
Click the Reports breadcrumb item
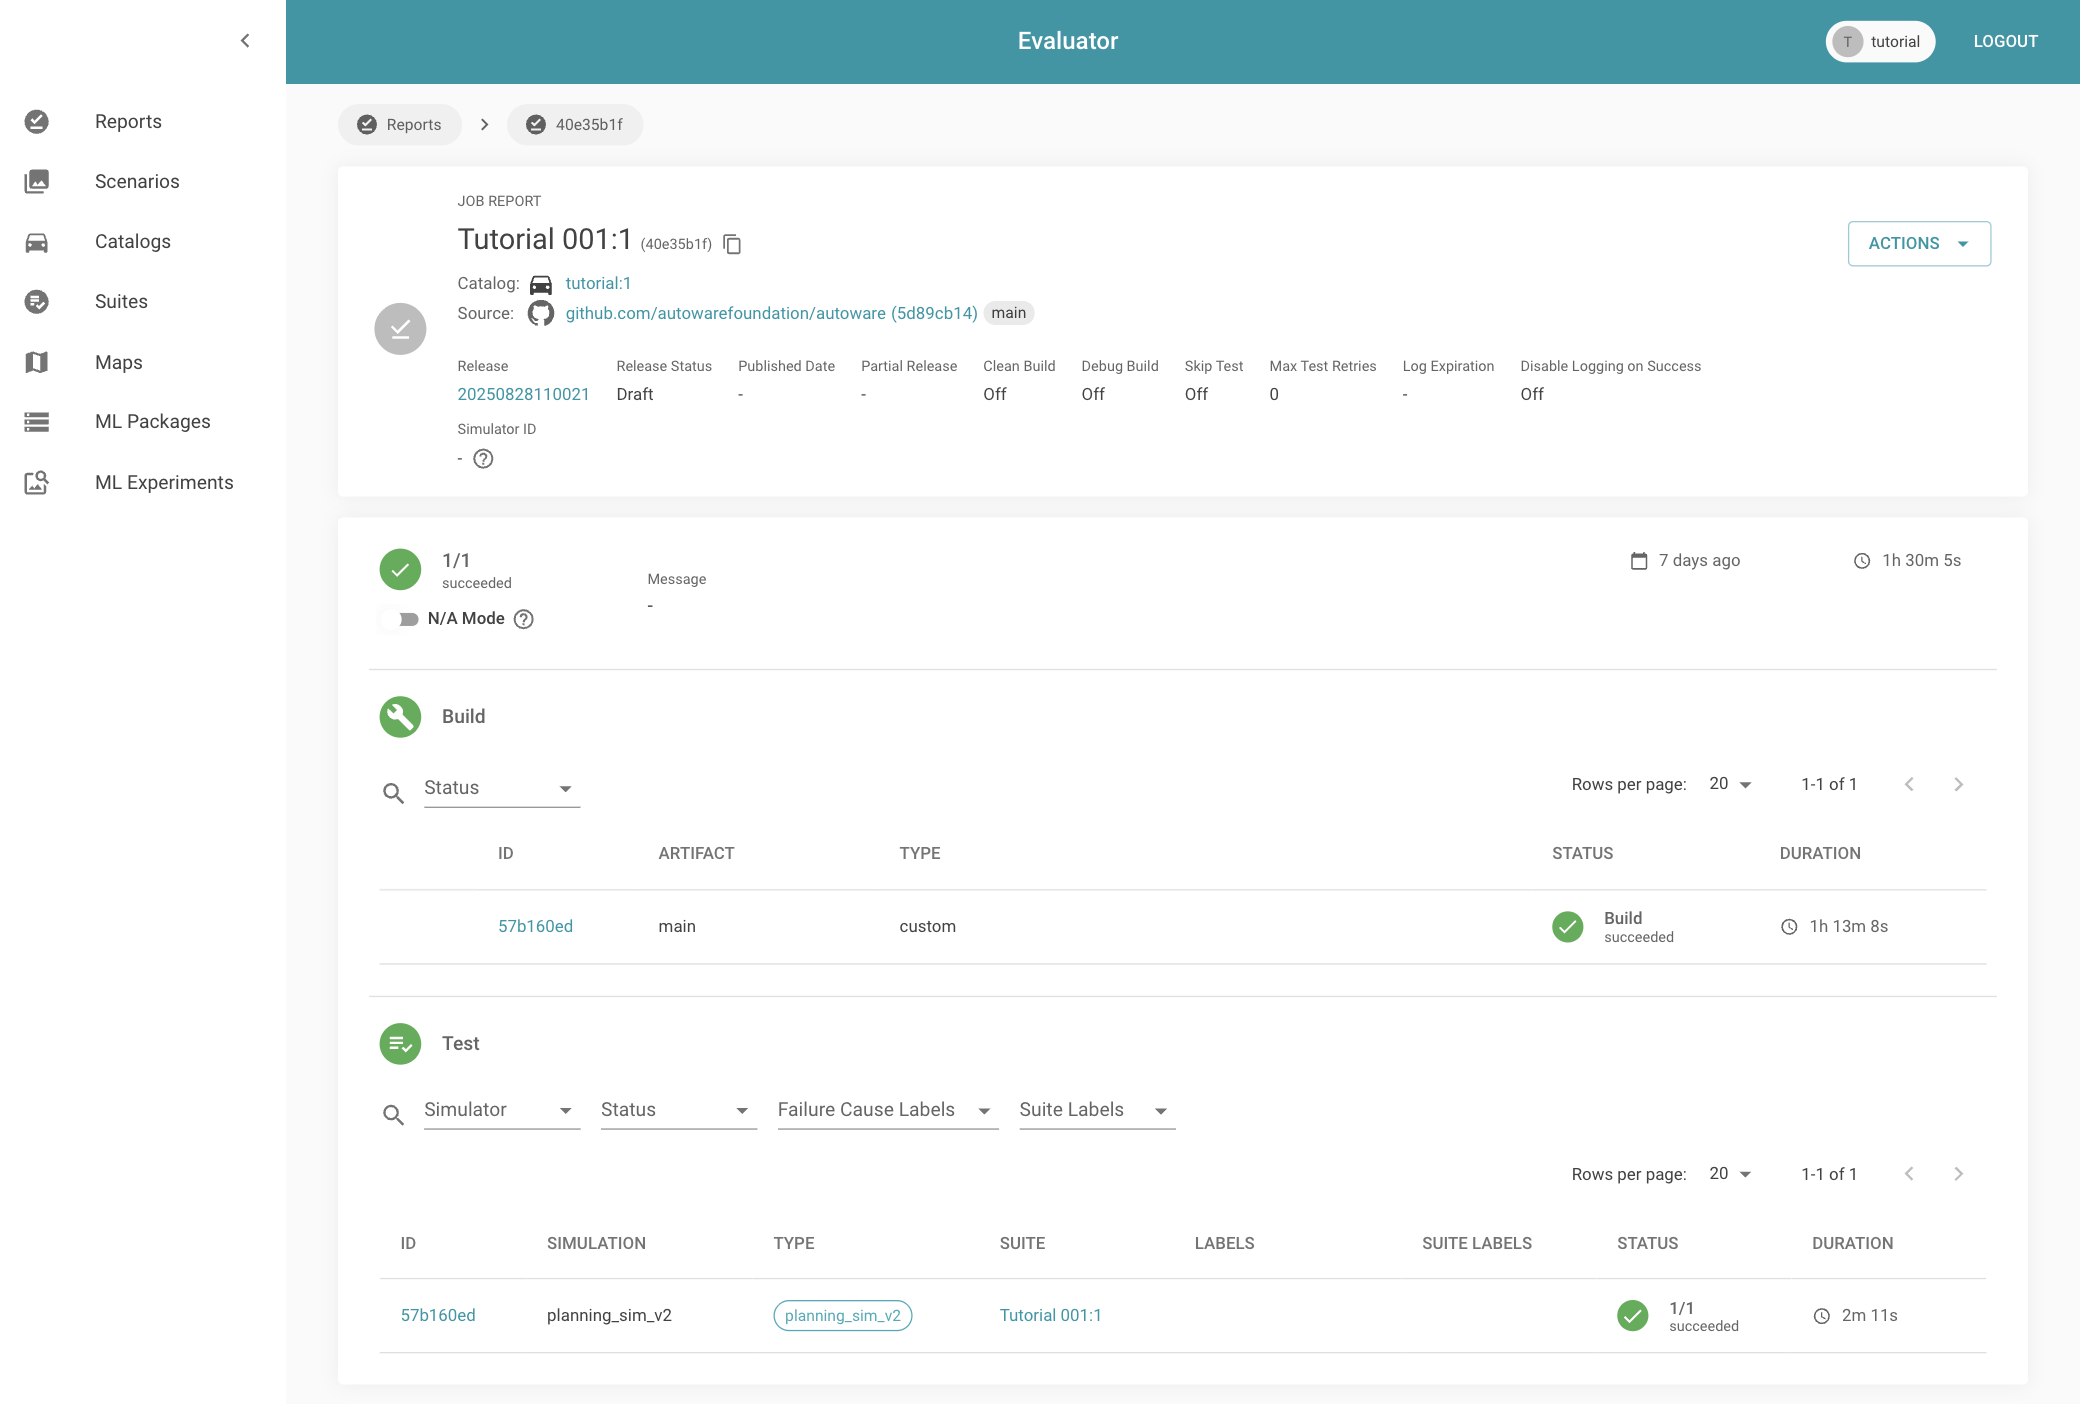[399, 124]
